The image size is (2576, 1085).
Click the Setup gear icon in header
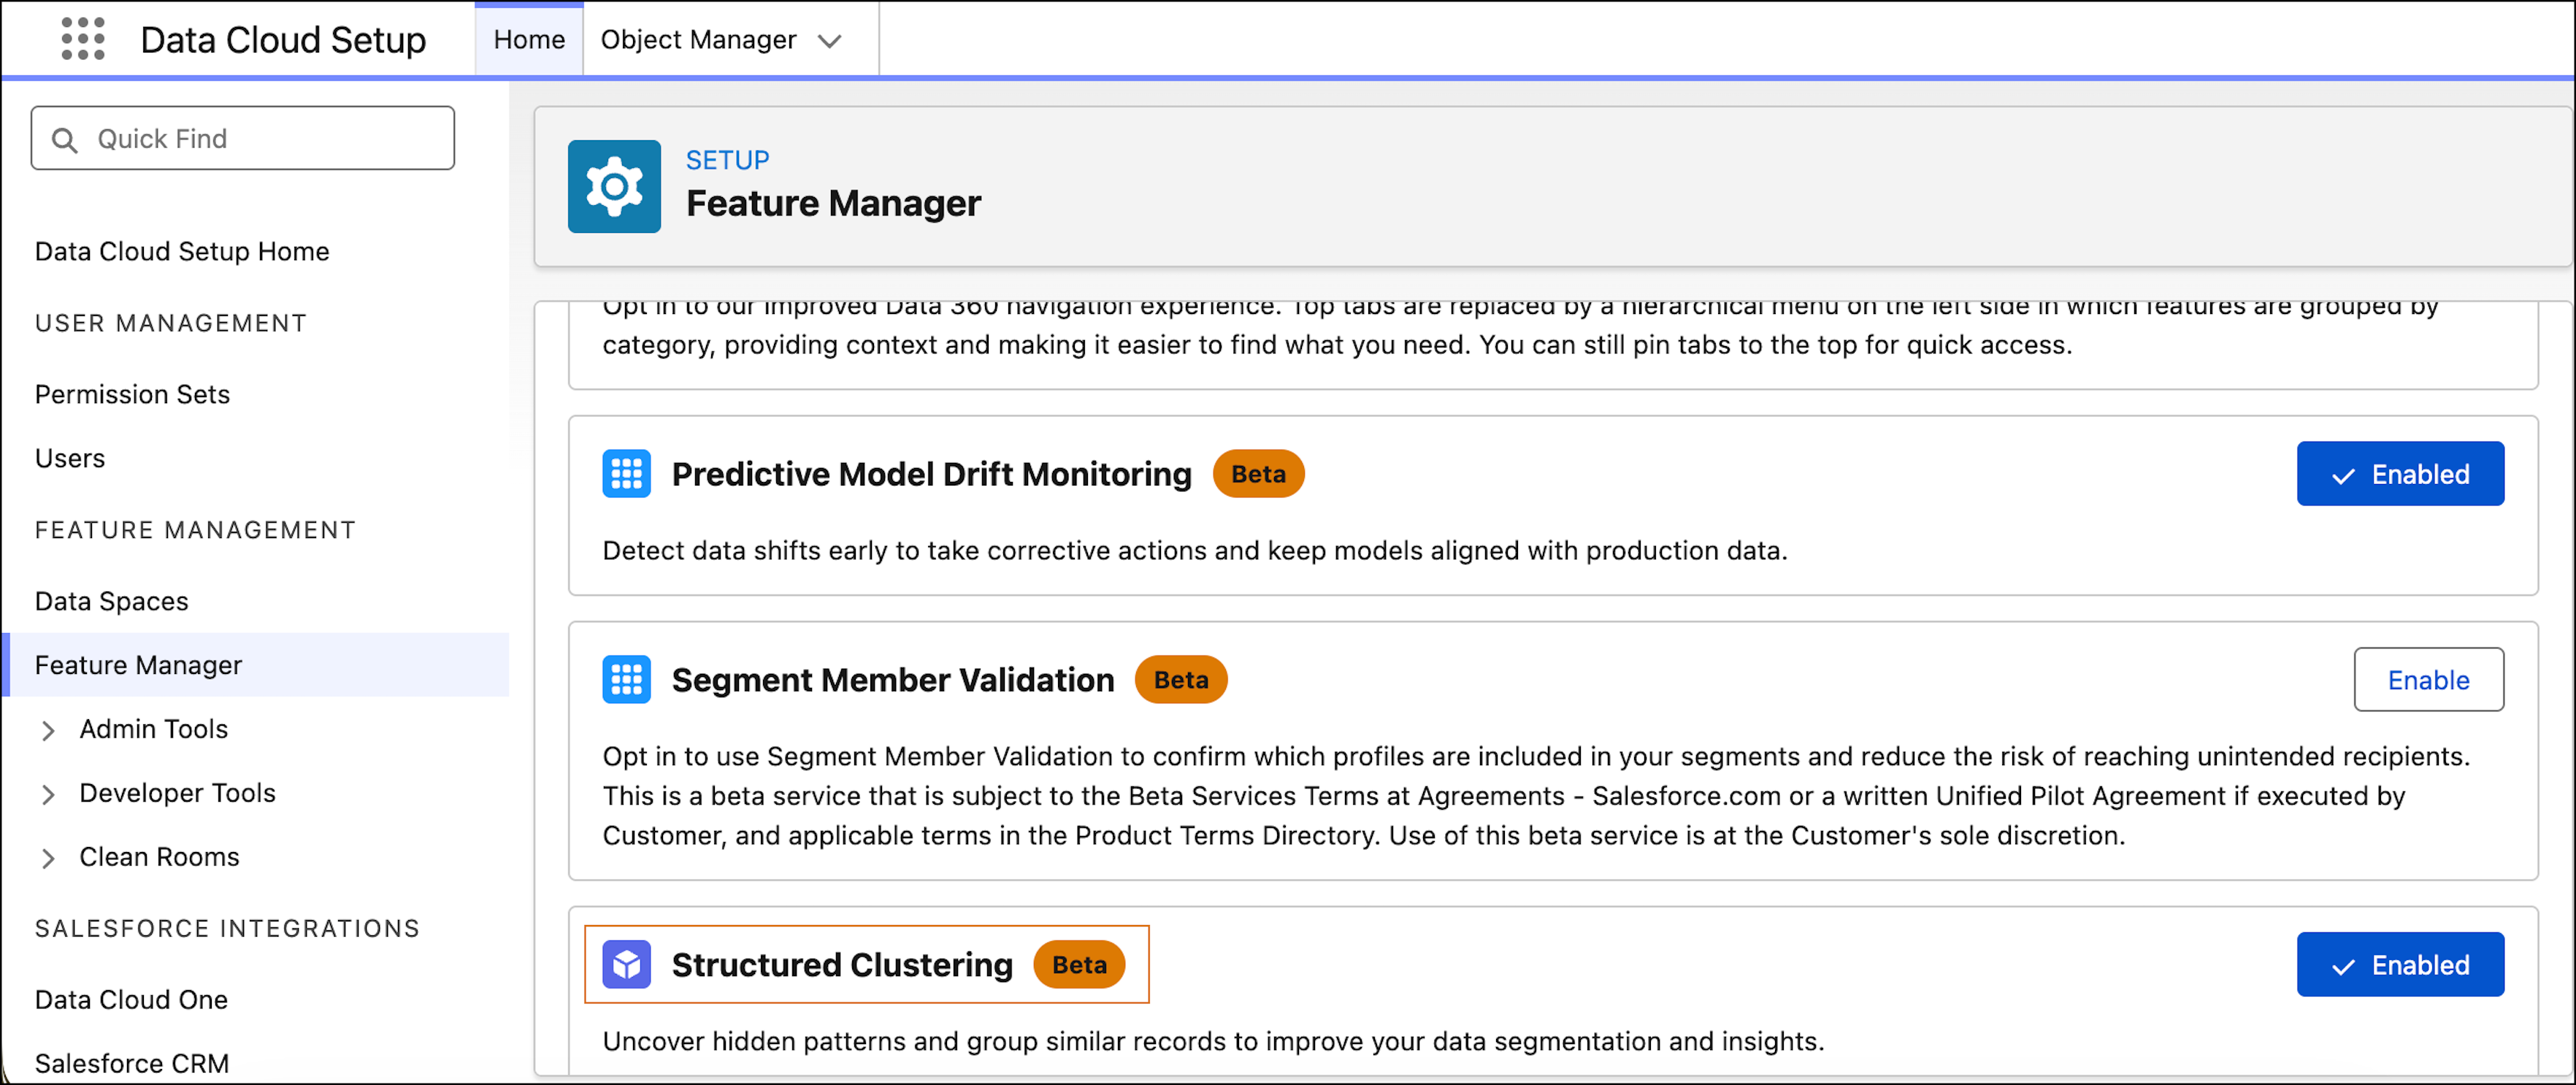pyautogui.click(x=614, y=187)
